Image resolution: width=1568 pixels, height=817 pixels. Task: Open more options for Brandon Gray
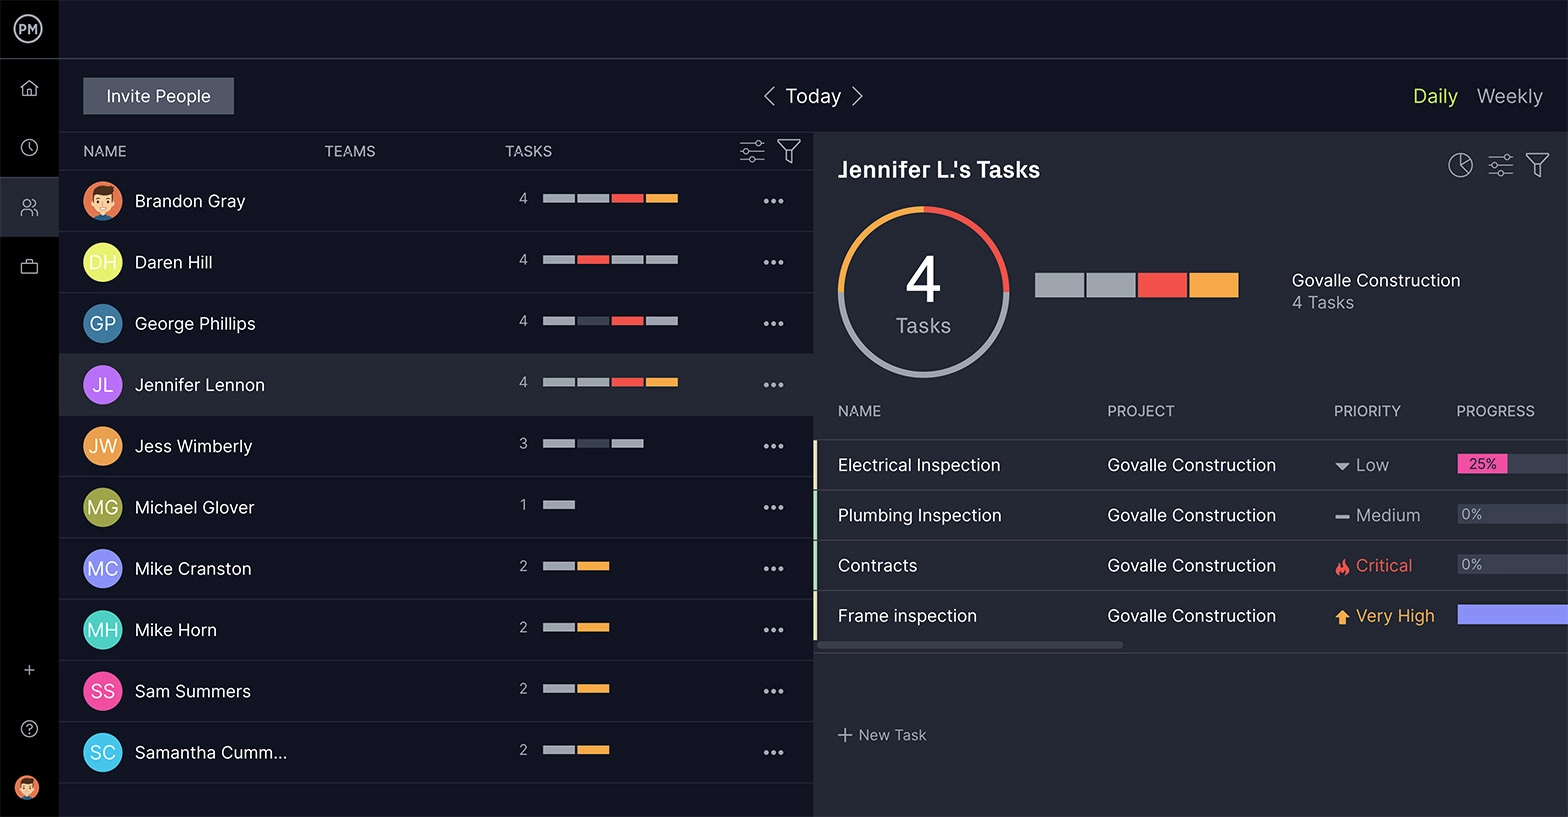coord(773,201)
